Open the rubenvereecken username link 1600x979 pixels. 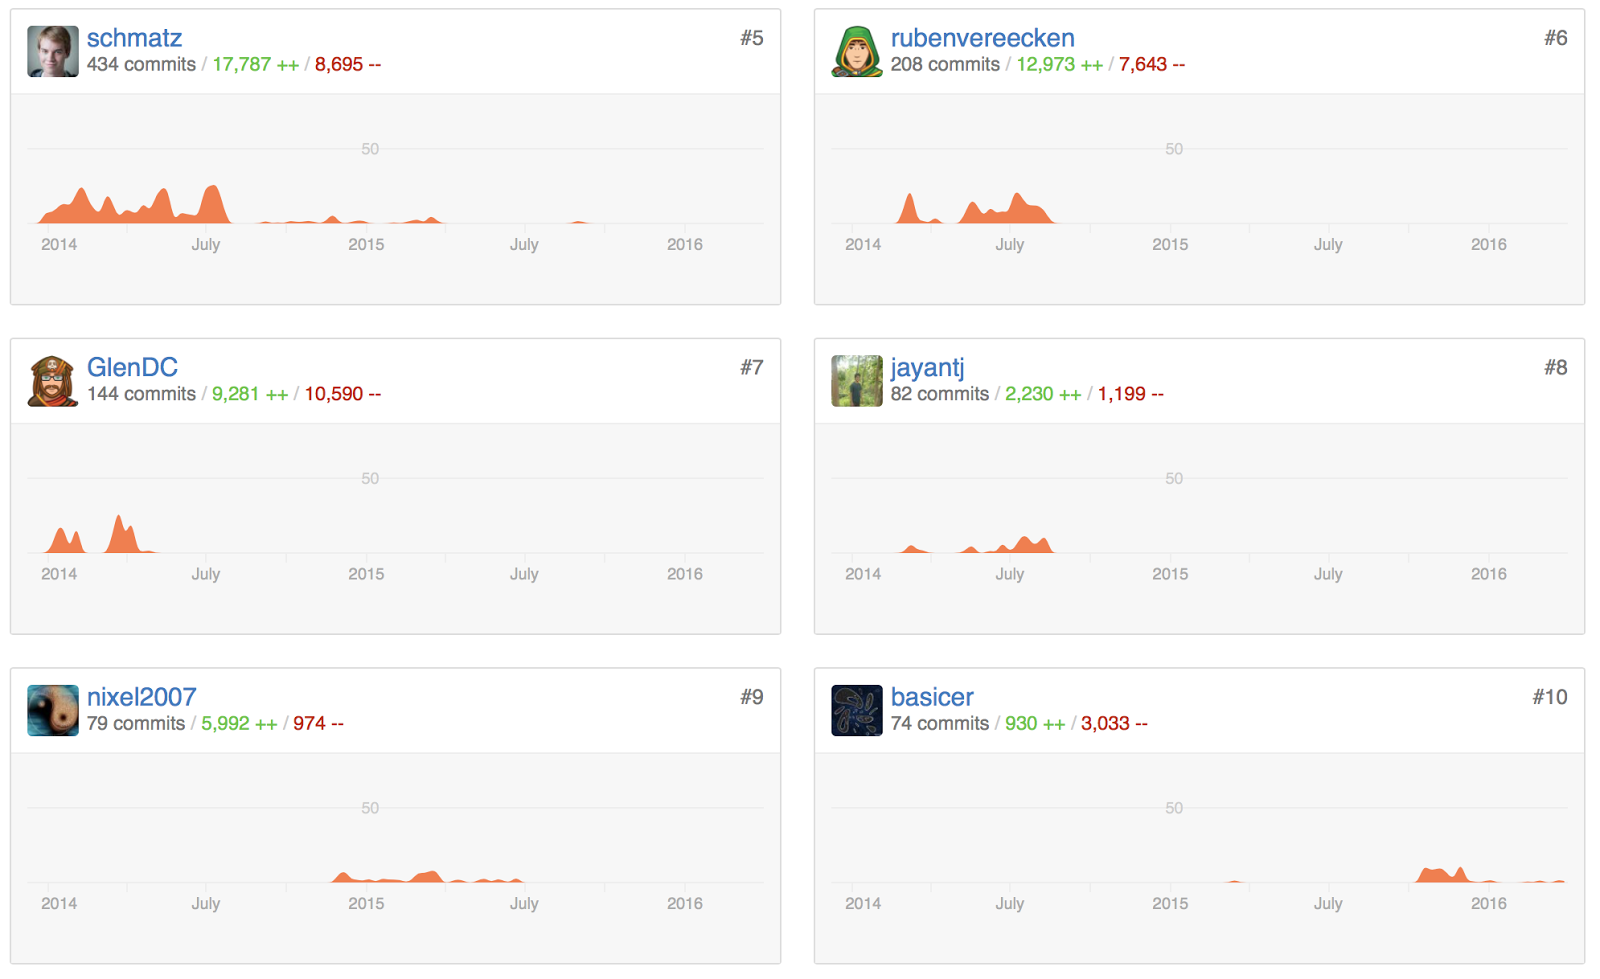point(982,38)
